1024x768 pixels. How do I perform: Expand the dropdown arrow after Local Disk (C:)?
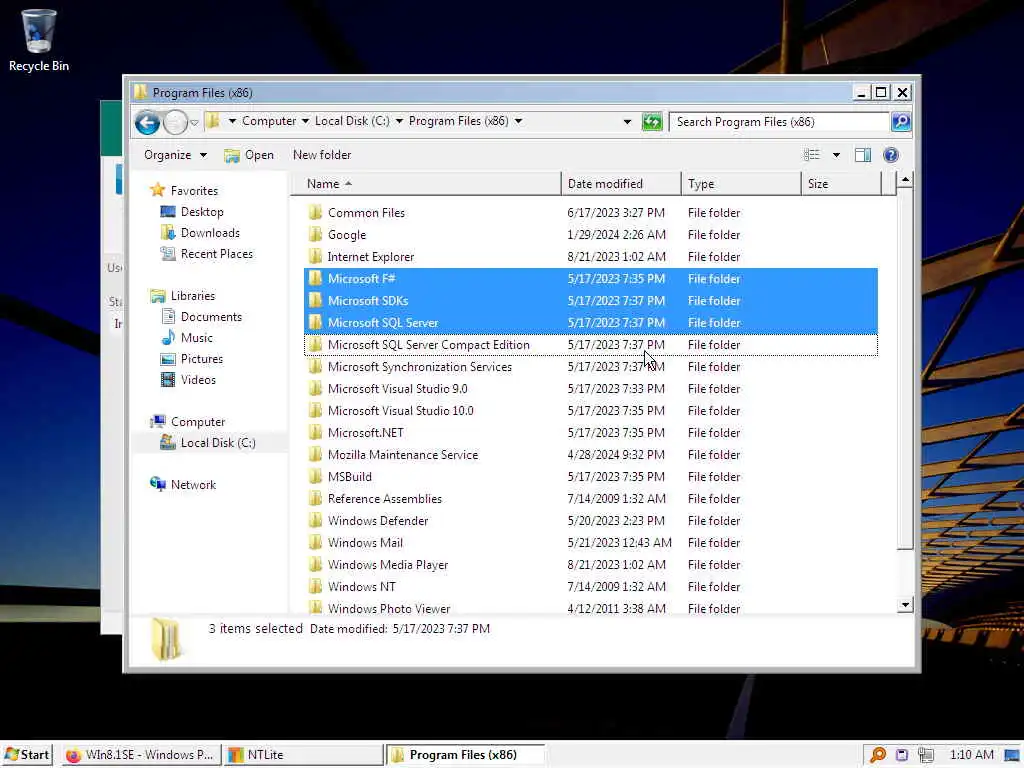pyautogui.click(x=399, y=121)
